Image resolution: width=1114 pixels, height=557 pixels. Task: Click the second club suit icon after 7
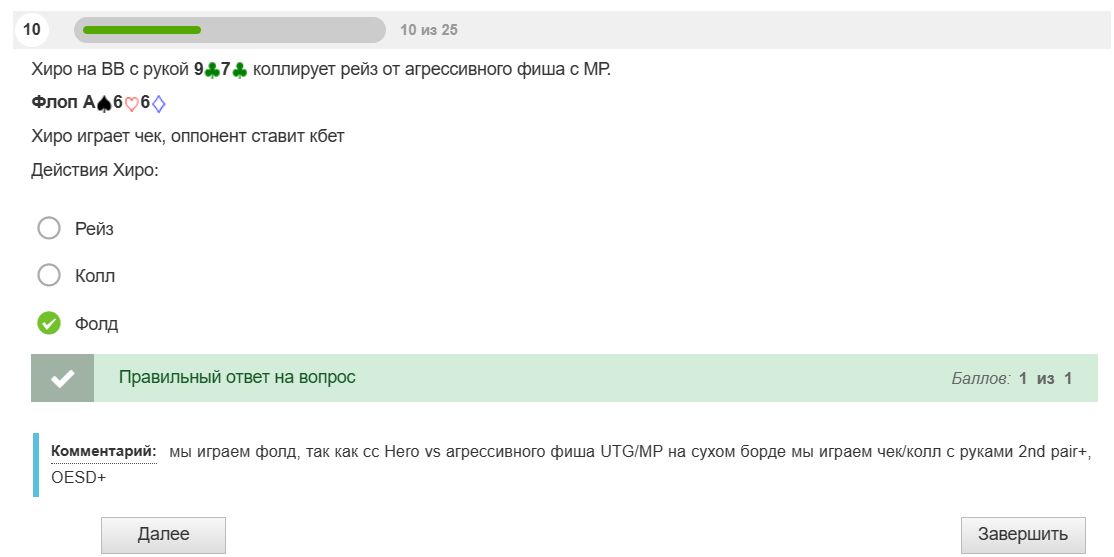click(239, 70)
